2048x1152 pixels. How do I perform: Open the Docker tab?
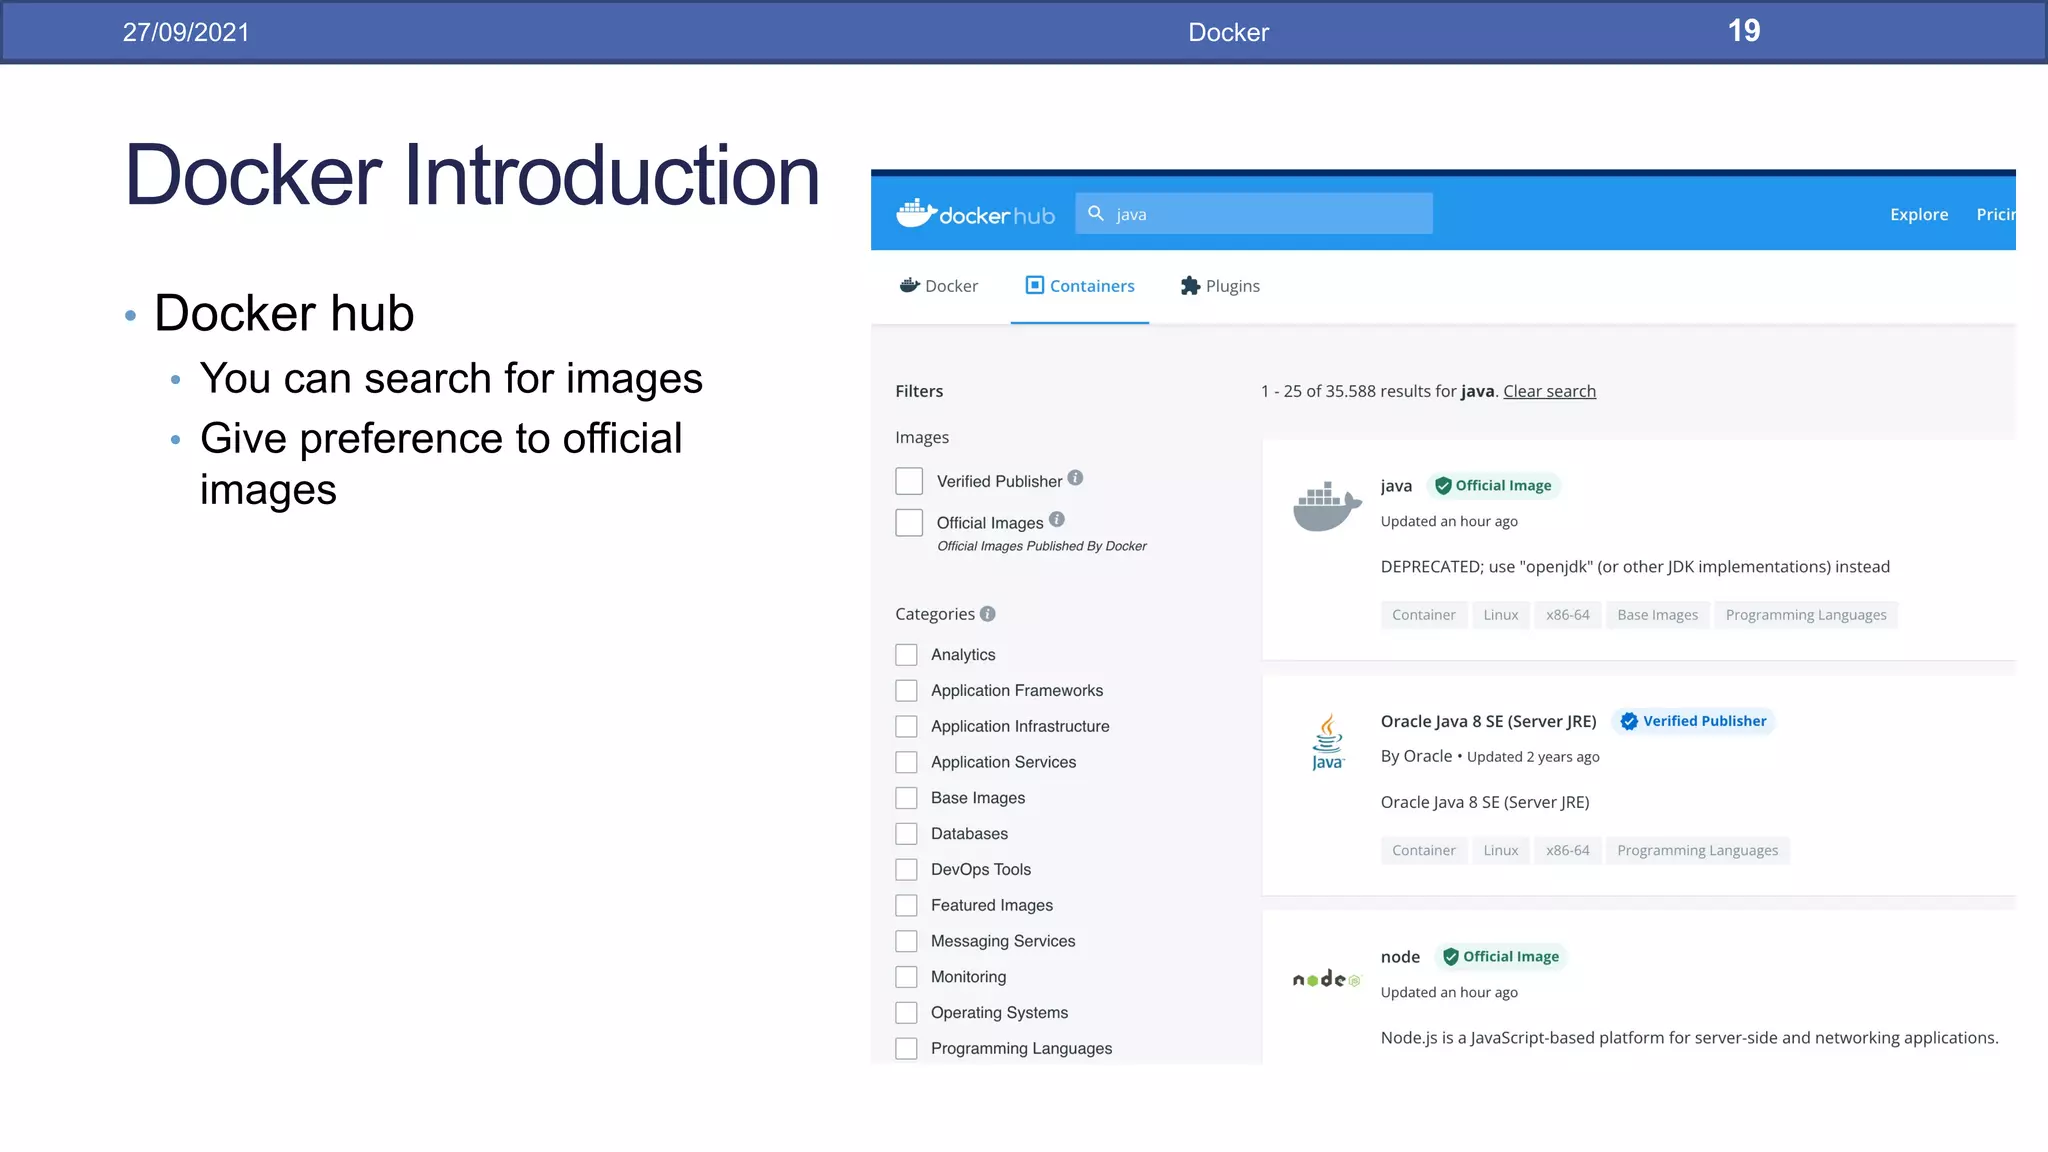coord(939,286)
